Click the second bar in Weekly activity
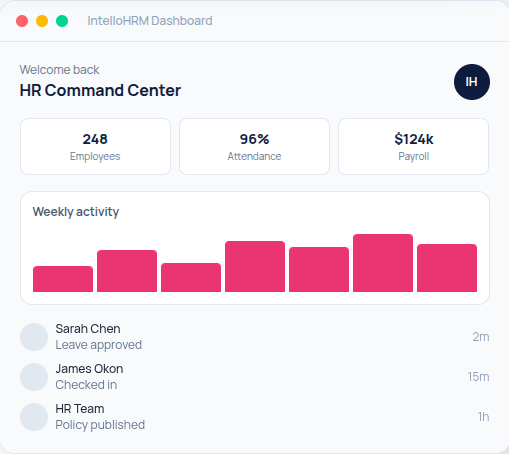Screen dimensions: 509x454 [127, 271]
